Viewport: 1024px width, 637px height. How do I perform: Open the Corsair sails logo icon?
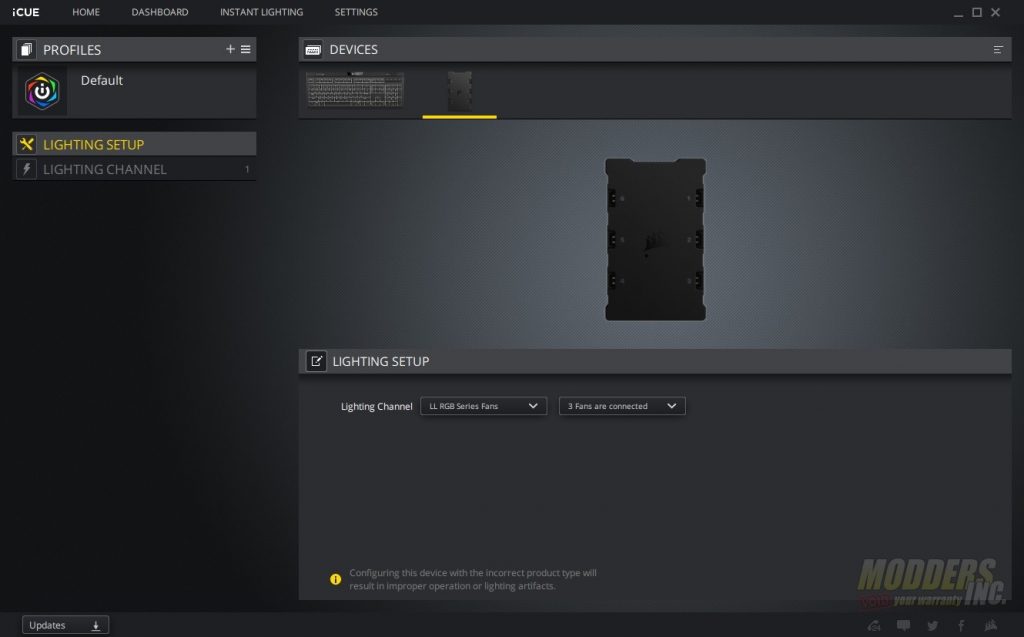coord(991,626)
